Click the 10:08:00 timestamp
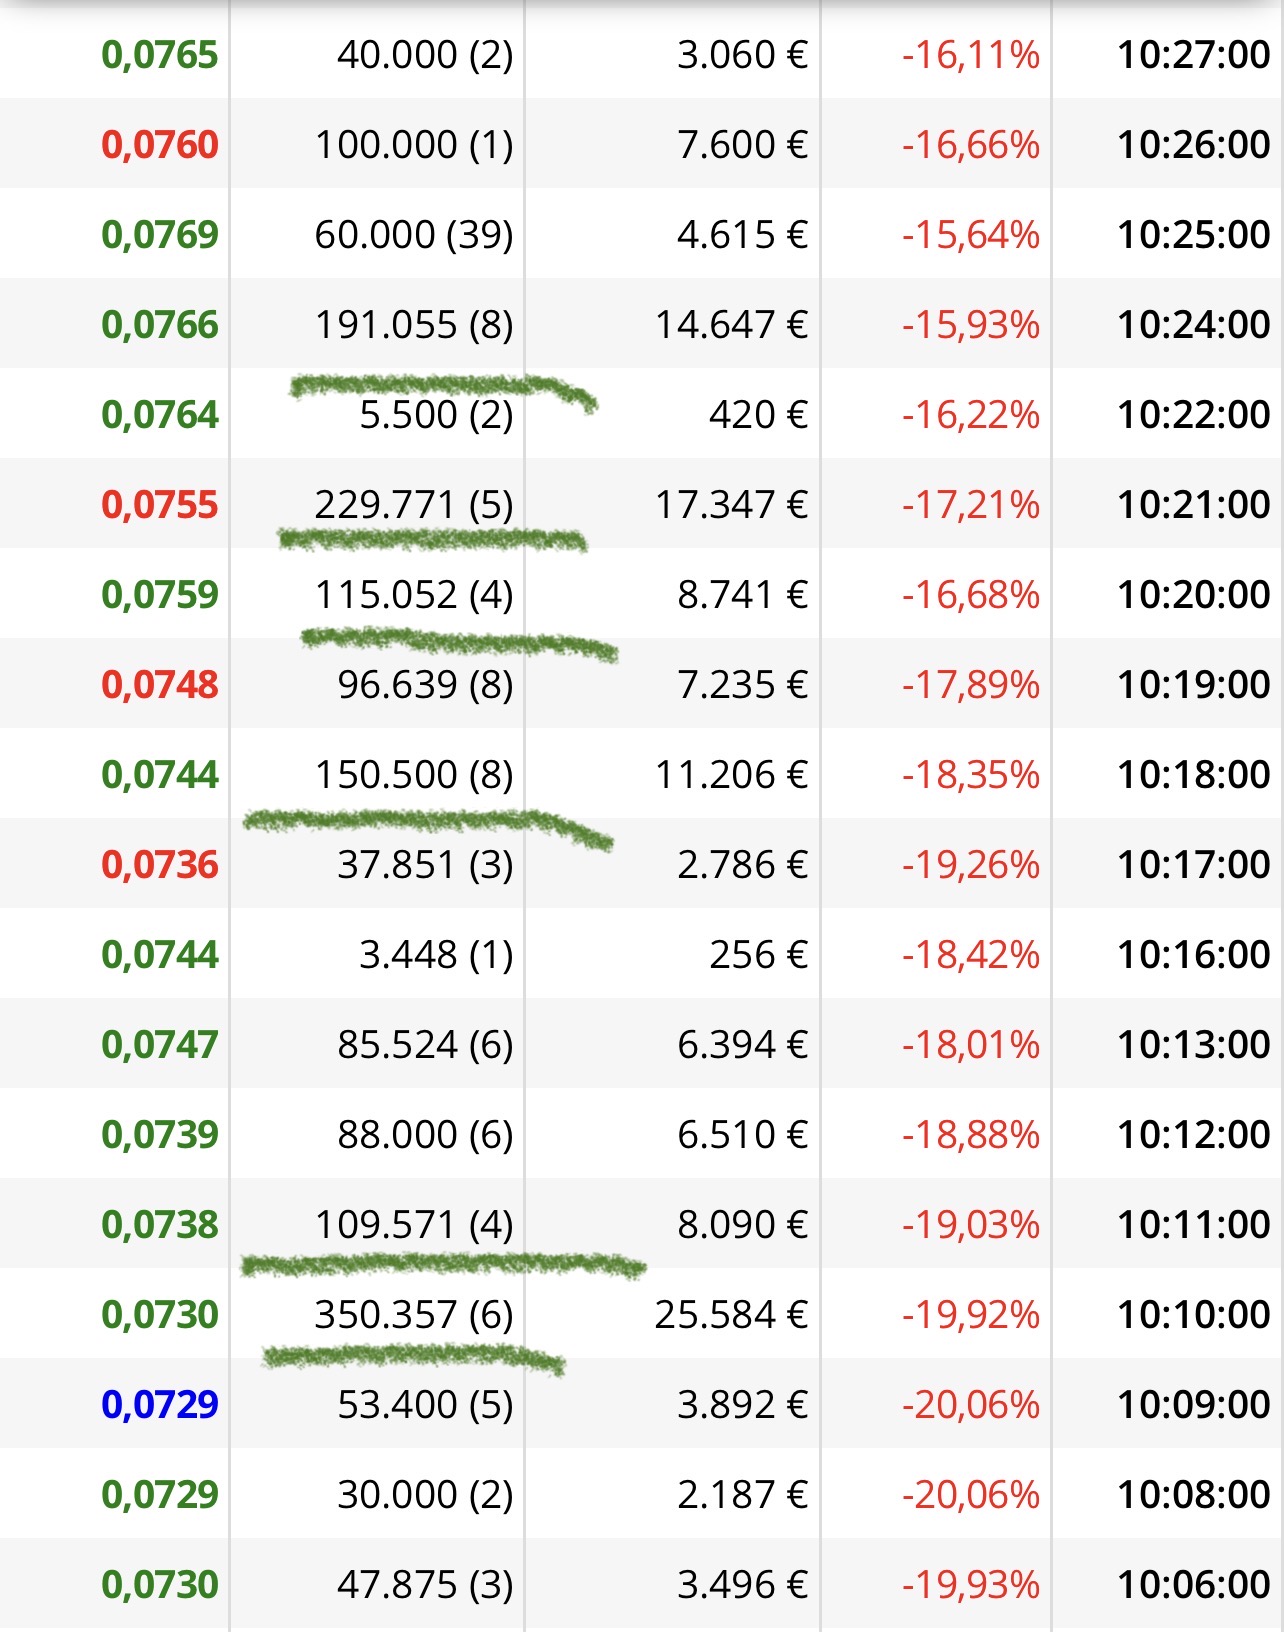Image resolution: width=1284 pixels, height=1632 pixels. [x=1193, y=1495]
